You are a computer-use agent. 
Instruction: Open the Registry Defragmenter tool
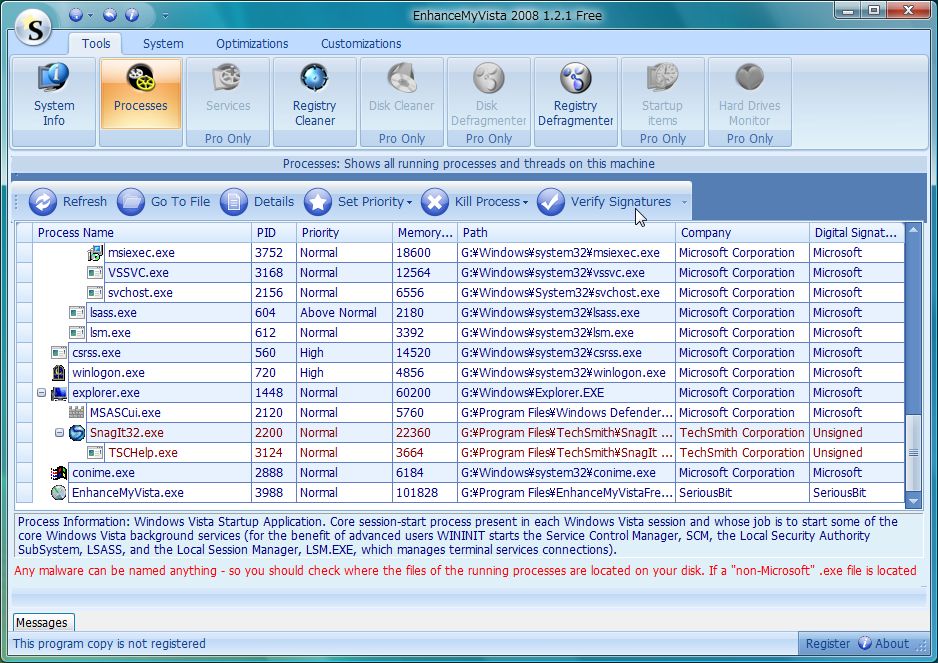click(x=575, y=102)
